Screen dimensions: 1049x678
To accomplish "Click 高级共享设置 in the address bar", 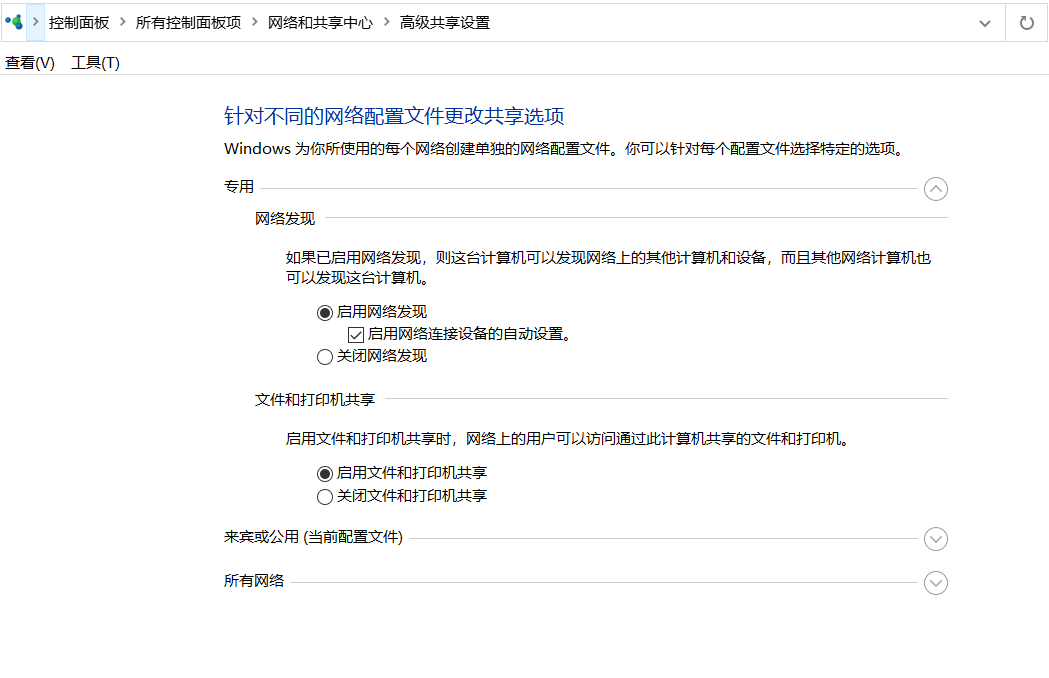I will coord(445,22).
